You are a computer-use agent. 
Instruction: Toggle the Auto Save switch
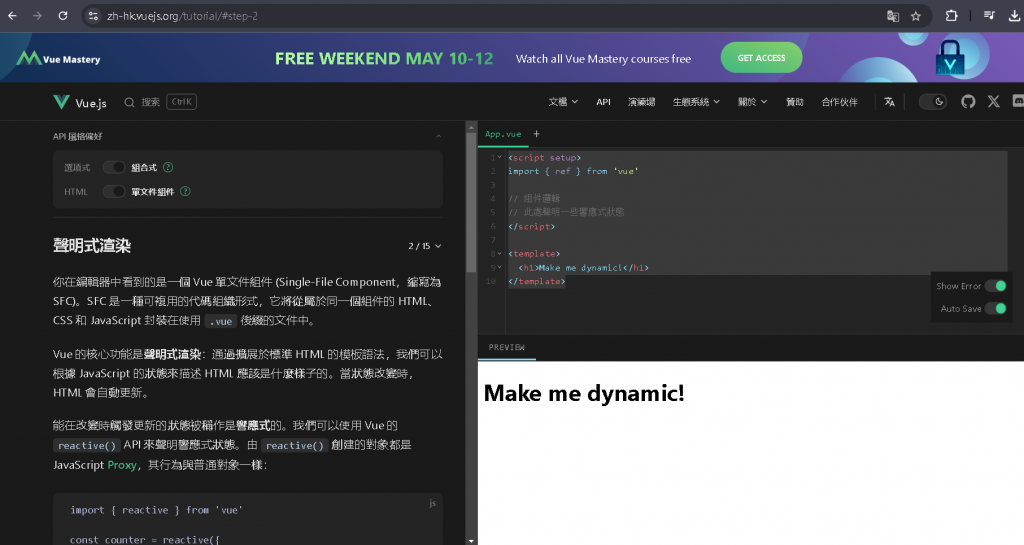[x=996, y=309]
